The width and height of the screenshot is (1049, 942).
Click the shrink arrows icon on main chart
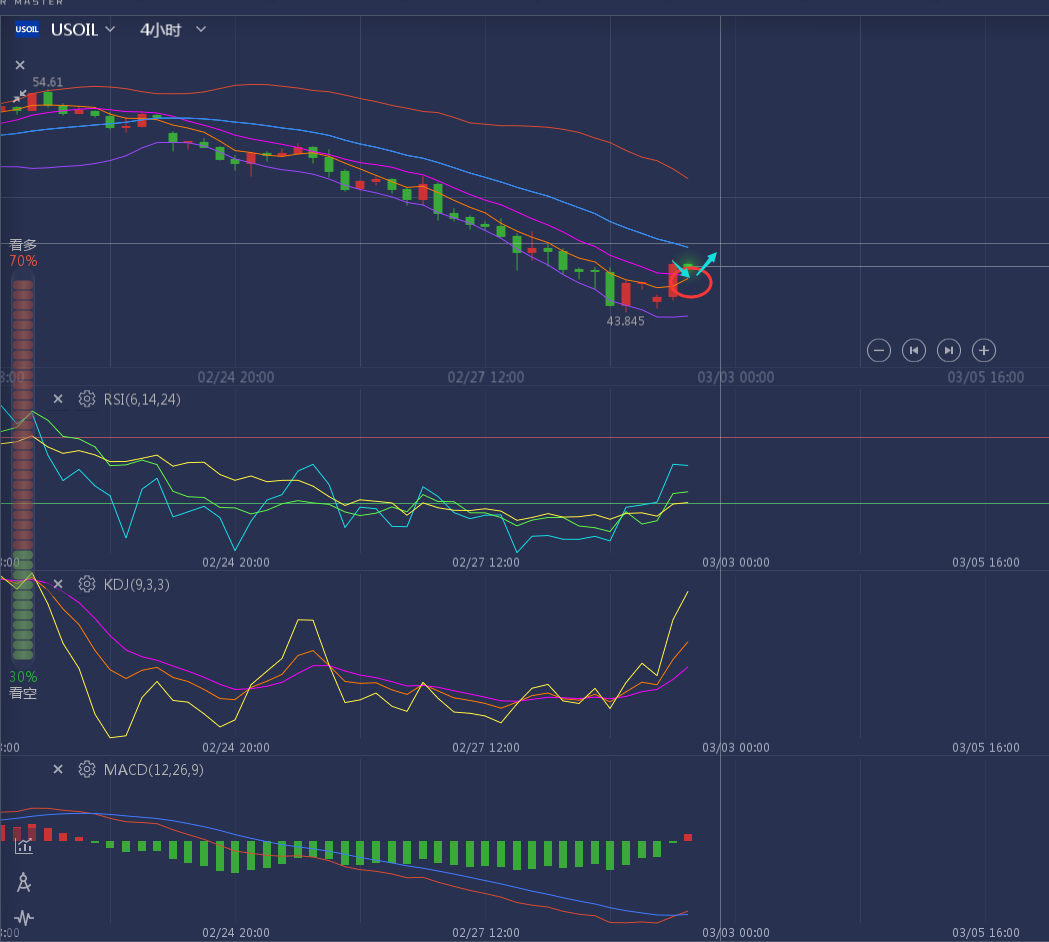[20, 96]
